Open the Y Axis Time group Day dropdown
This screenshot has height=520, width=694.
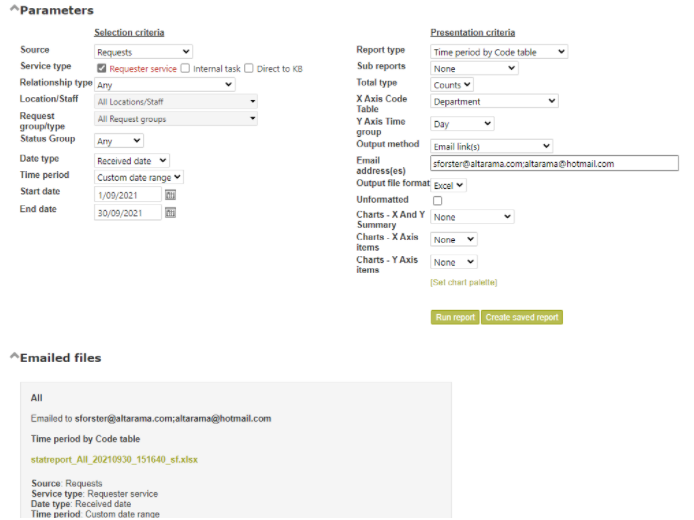462,123
